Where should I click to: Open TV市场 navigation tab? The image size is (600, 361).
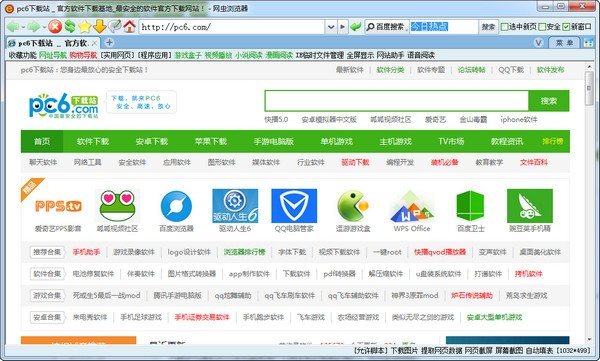[x=451, y=141]
